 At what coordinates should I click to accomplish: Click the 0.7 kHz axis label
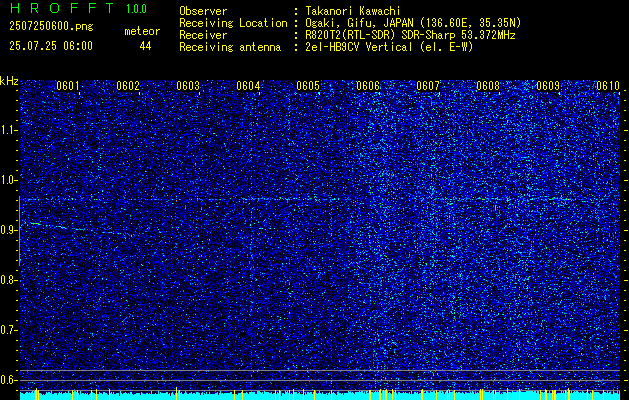9,330
